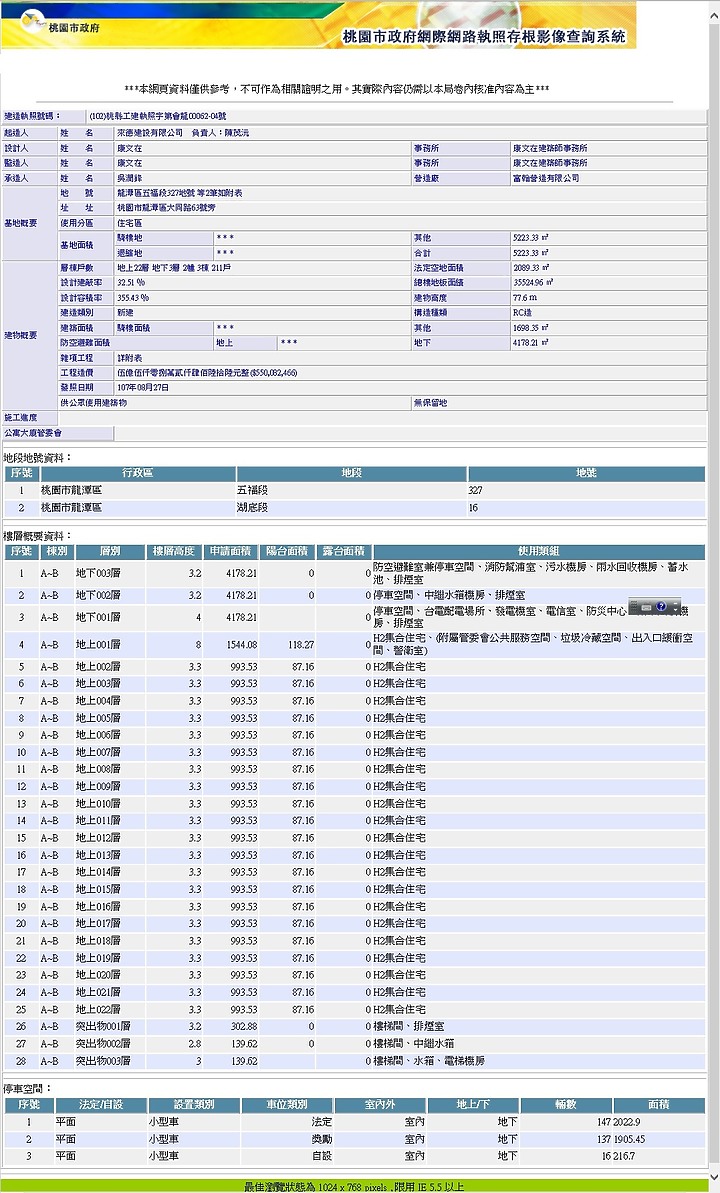
Task: Click land number 16 in 湖底段 row
Action: click(x=473, y=507)
